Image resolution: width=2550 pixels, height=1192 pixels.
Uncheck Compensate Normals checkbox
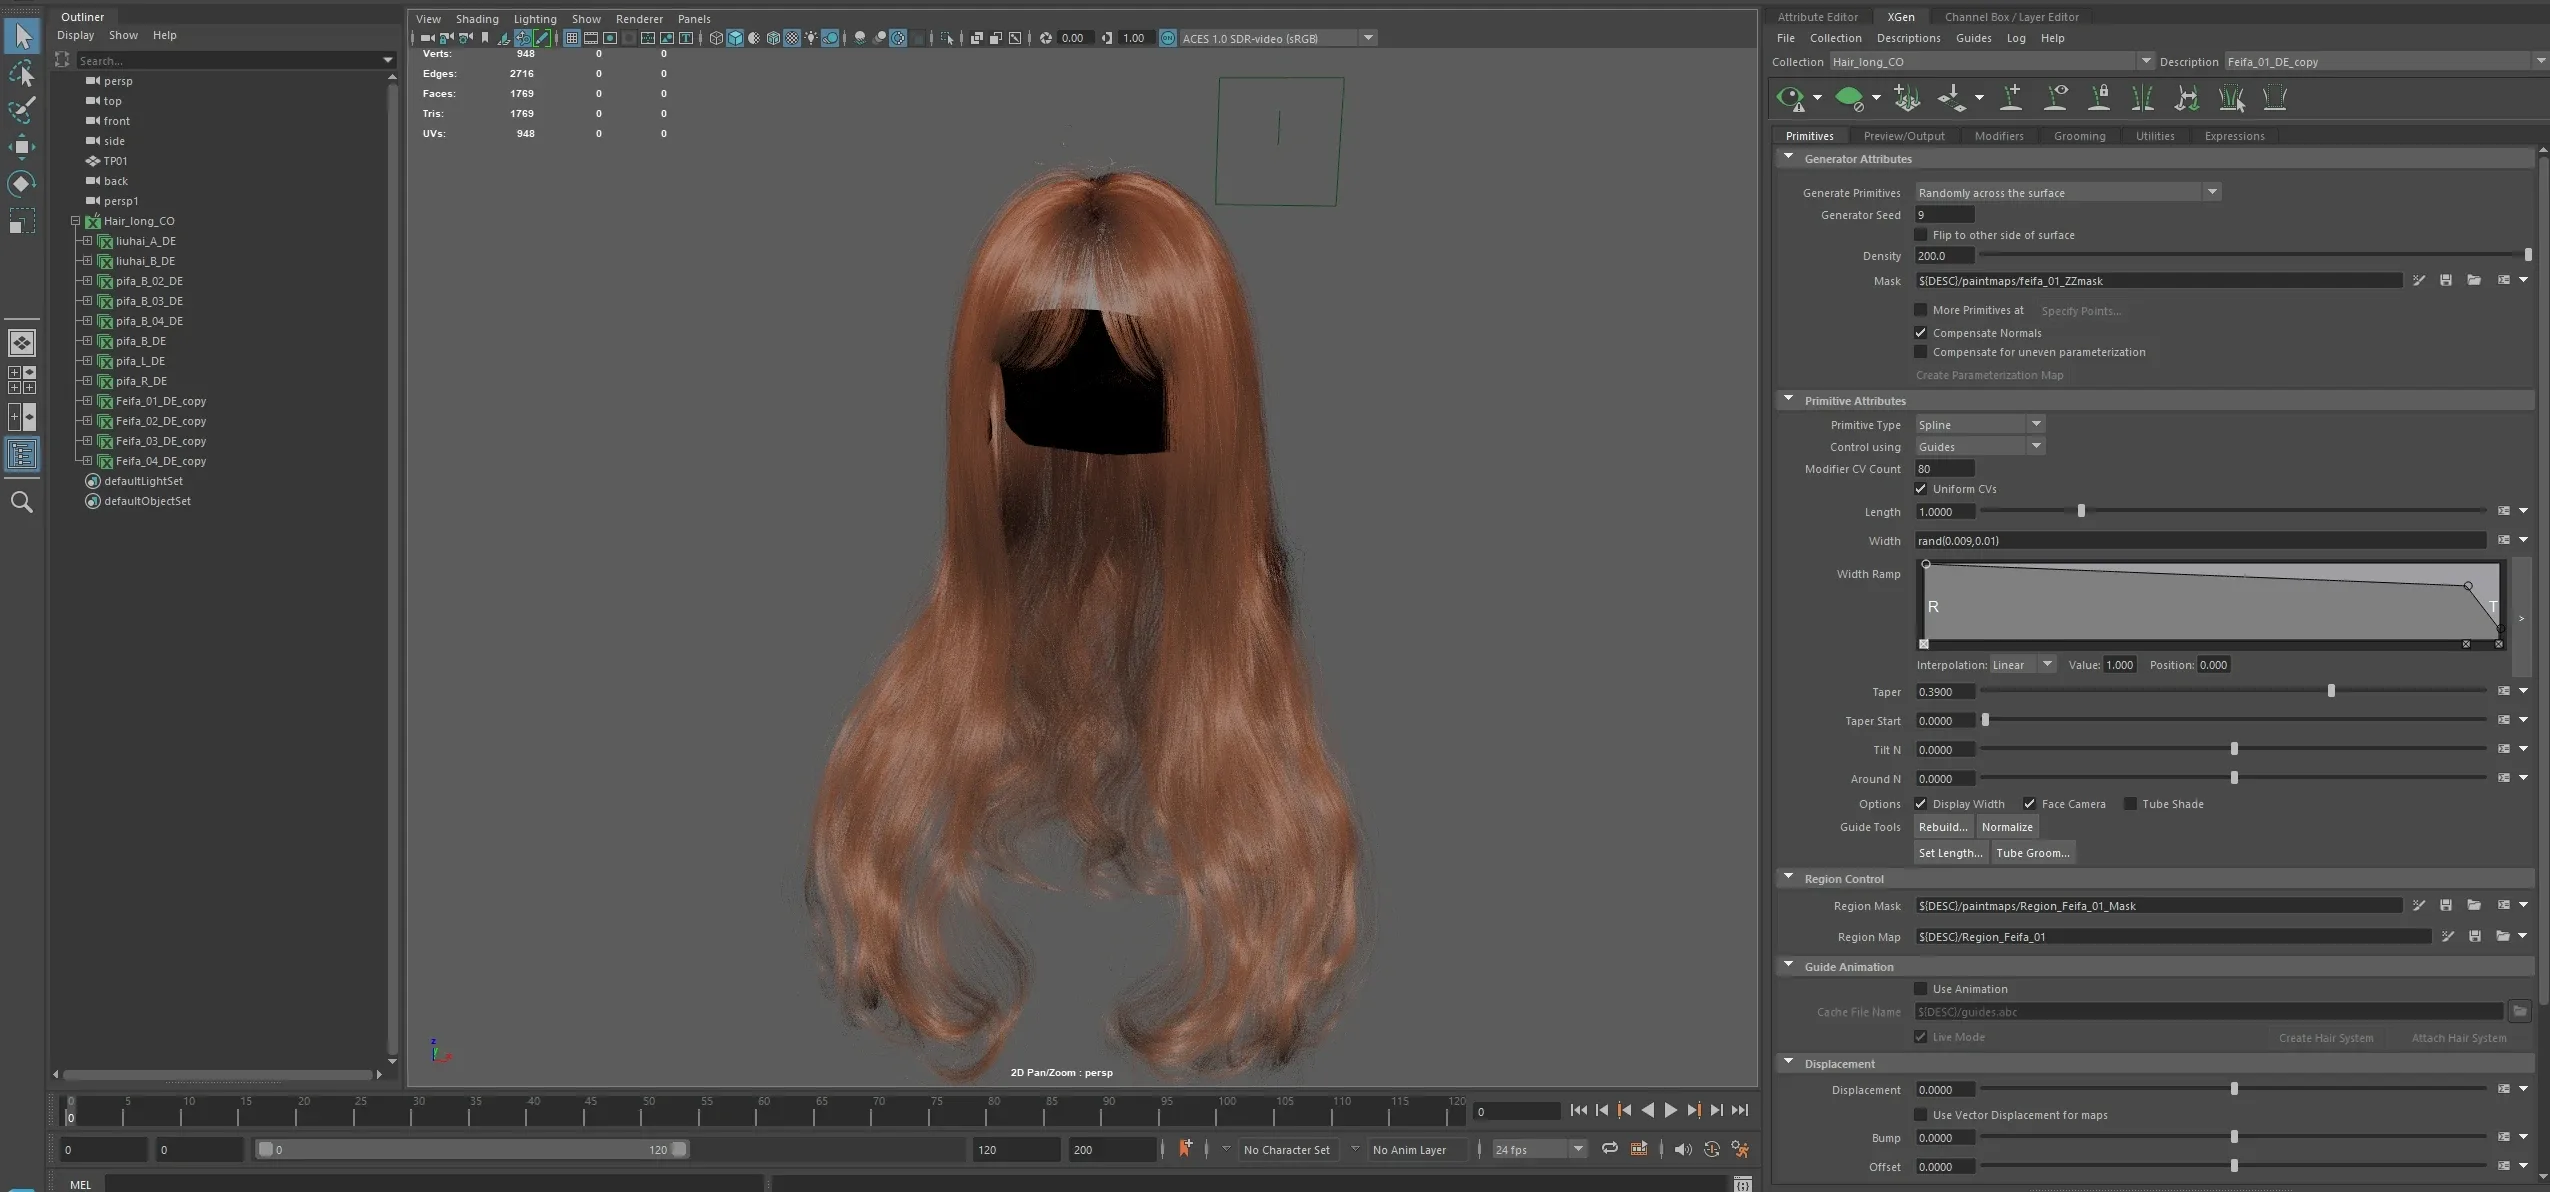[x=1920, y=333]
